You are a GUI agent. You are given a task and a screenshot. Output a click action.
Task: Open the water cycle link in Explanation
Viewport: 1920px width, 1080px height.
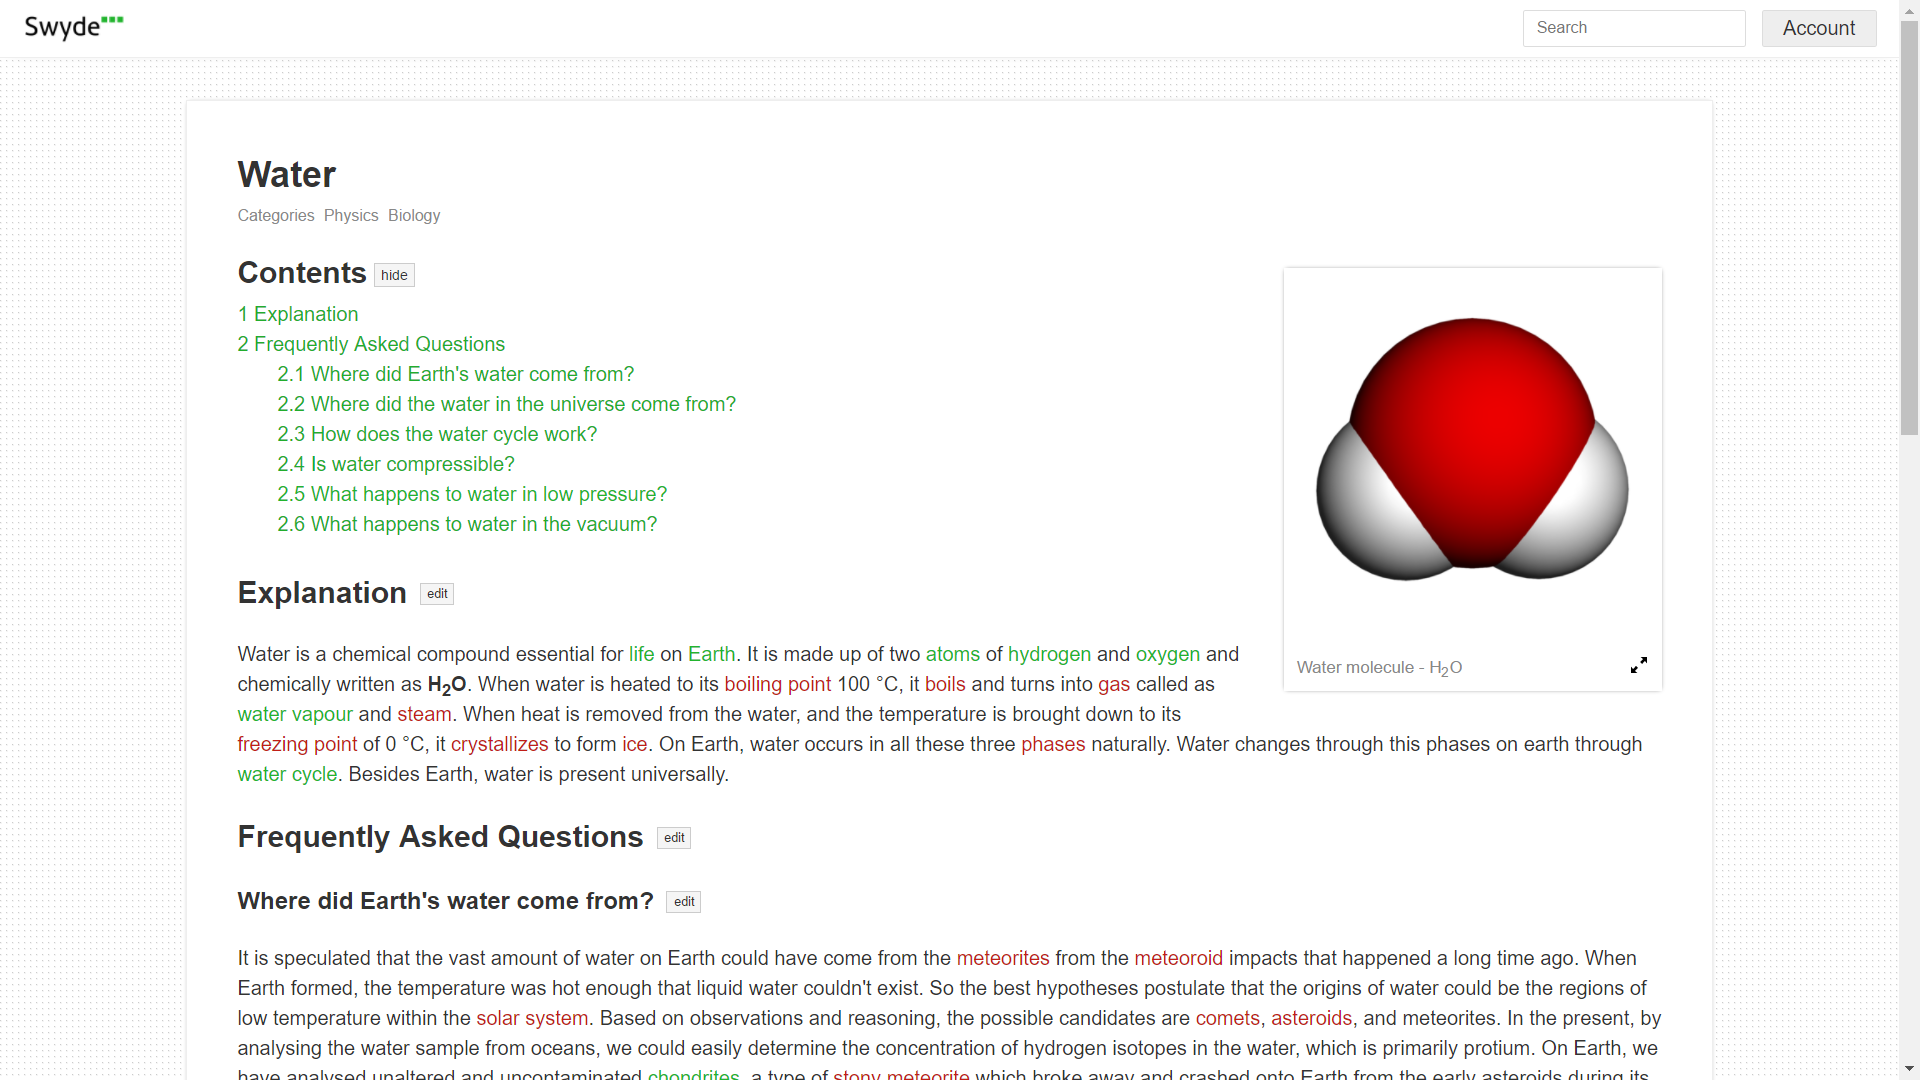[287, 774]
